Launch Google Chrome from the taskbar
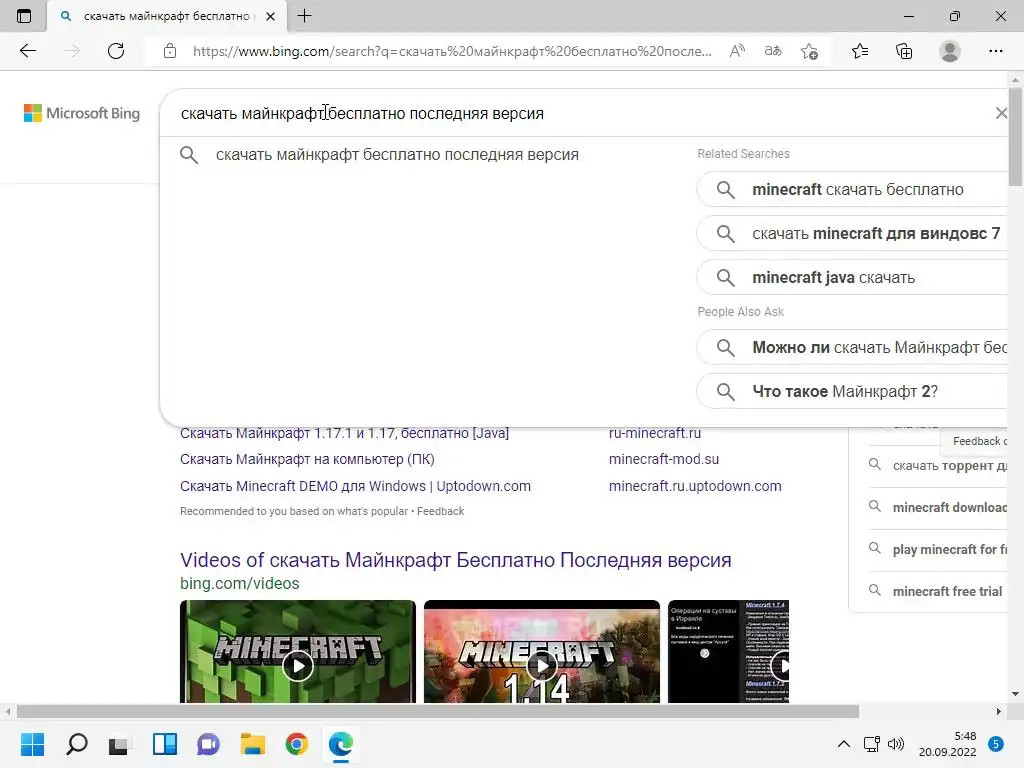This screenshot has height=768, width=1024. [x=296, y=744]
